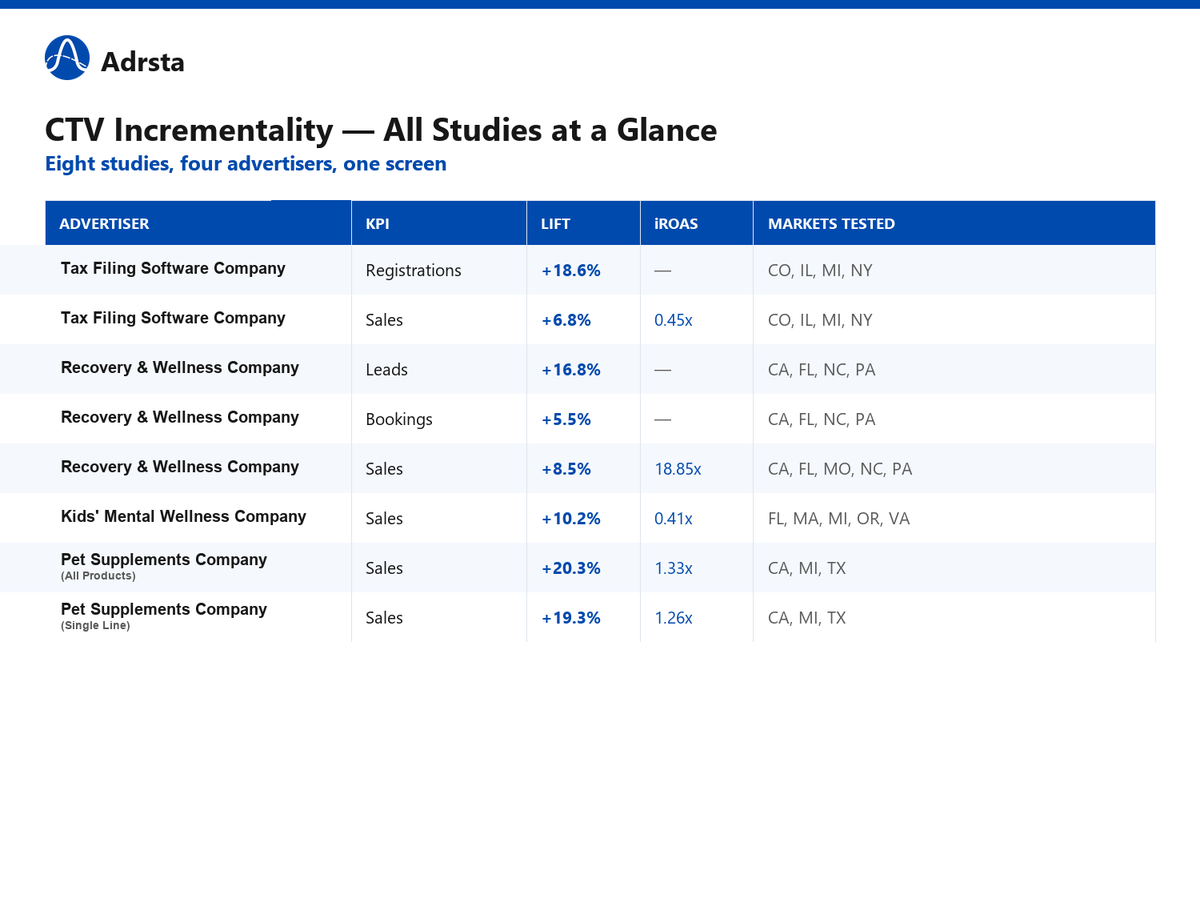Click markets cell 'CA, FL, MO, NC, PA'
Screen dimensions: 1200x900
(840, 469)
